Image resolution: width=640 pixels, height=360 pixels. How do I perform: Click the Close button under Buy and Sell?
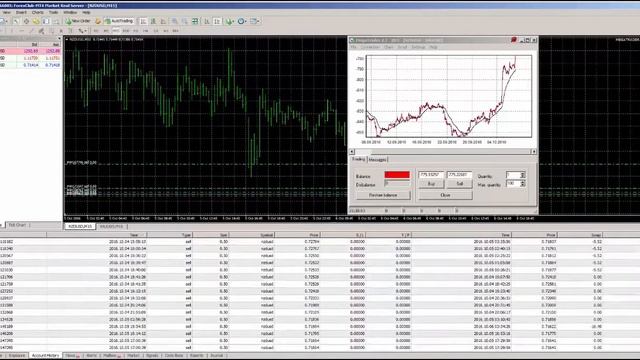click(x=445, y=195)
